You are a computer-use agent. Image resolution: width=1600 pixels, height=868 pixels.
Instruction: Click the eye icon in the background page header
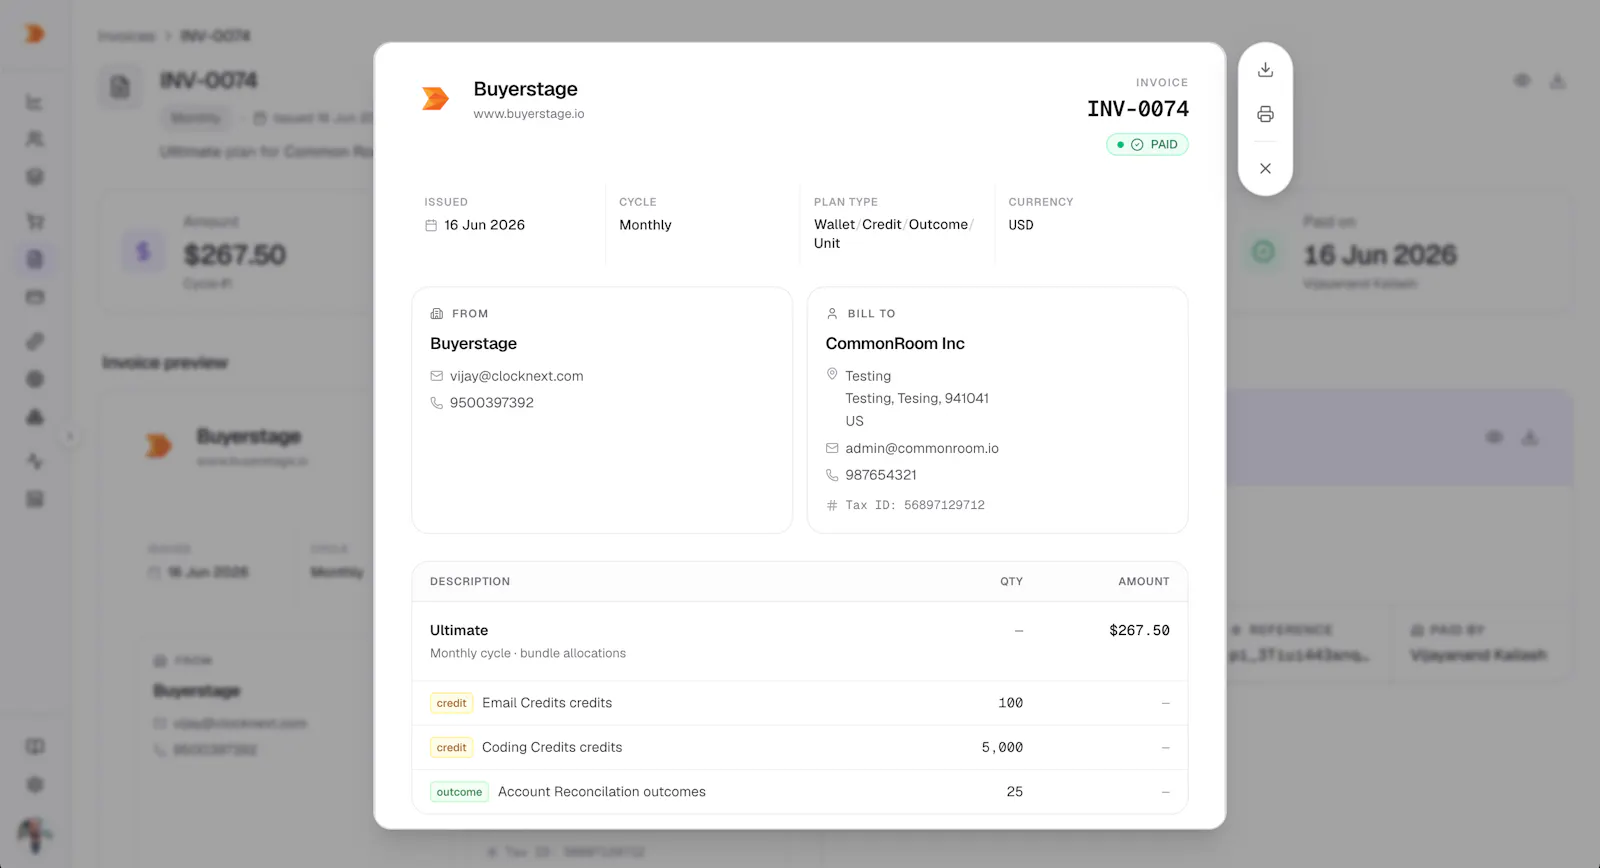tap(1522, 80)
